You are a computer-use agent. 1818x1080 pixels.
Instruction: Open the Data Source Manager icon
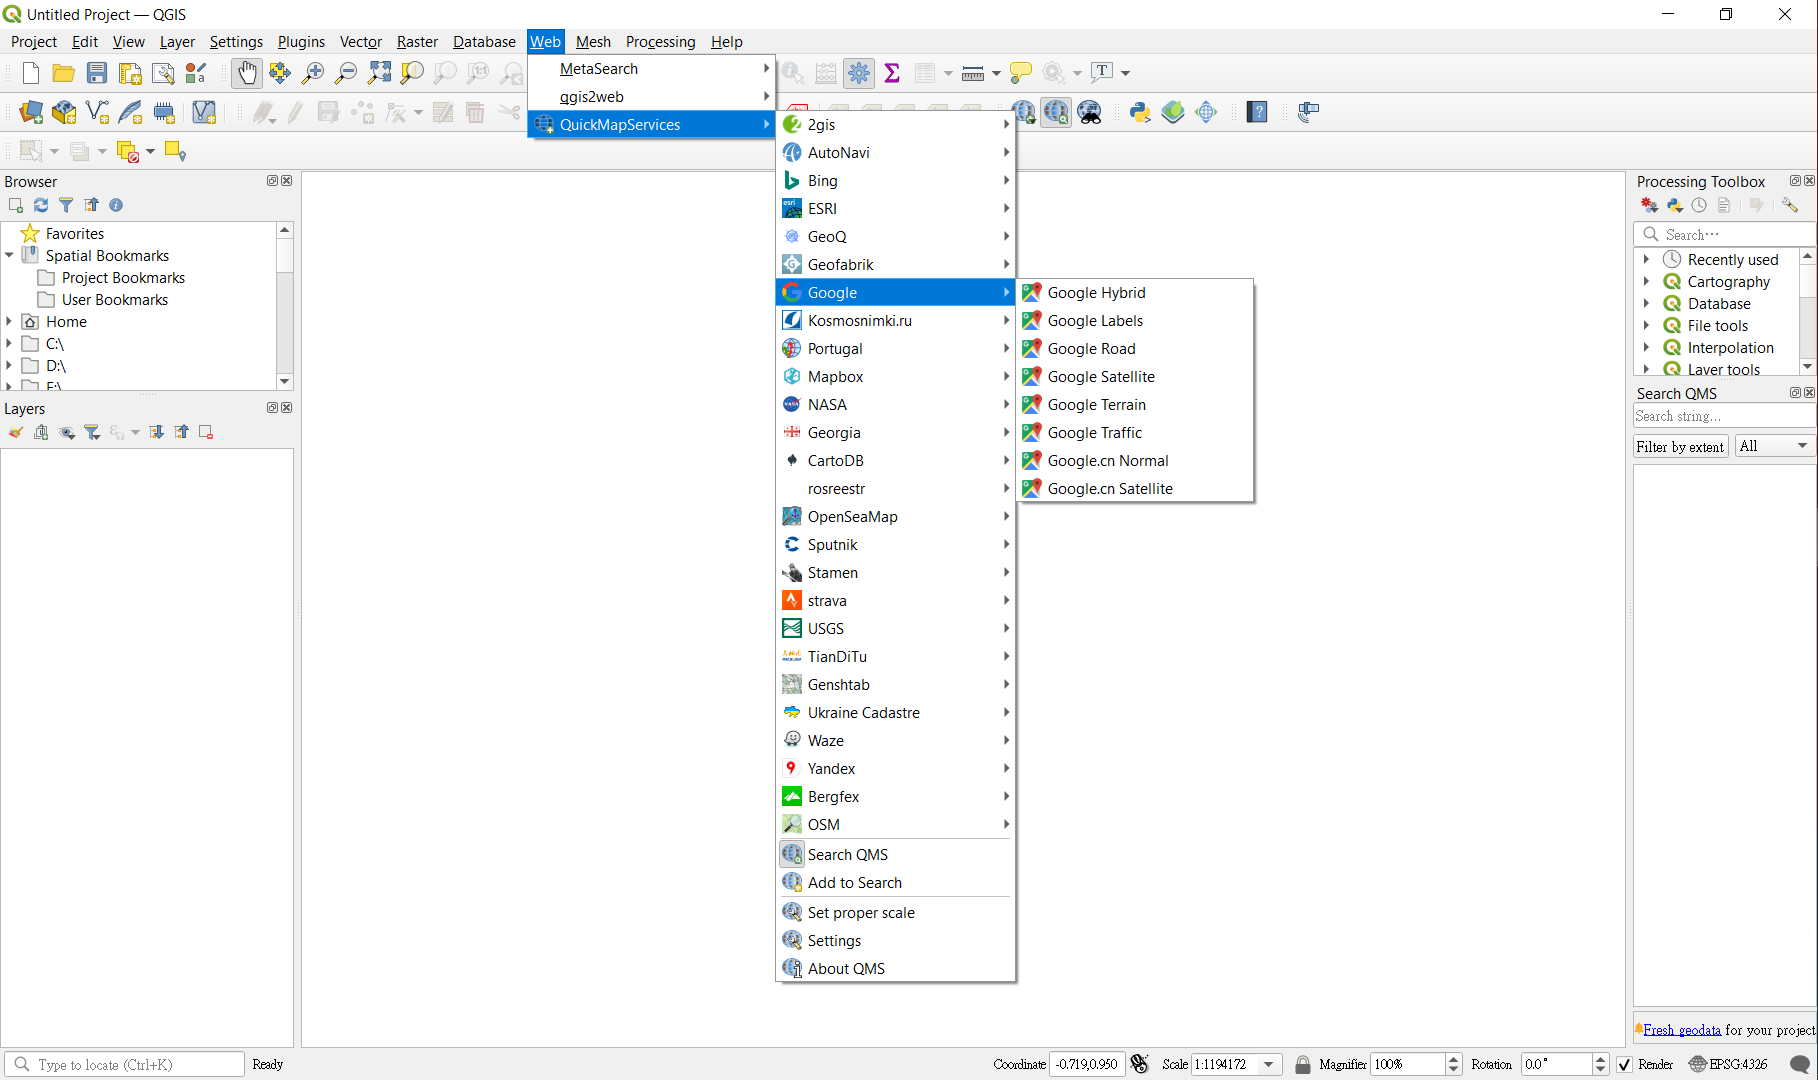click(x=31, y=112)
